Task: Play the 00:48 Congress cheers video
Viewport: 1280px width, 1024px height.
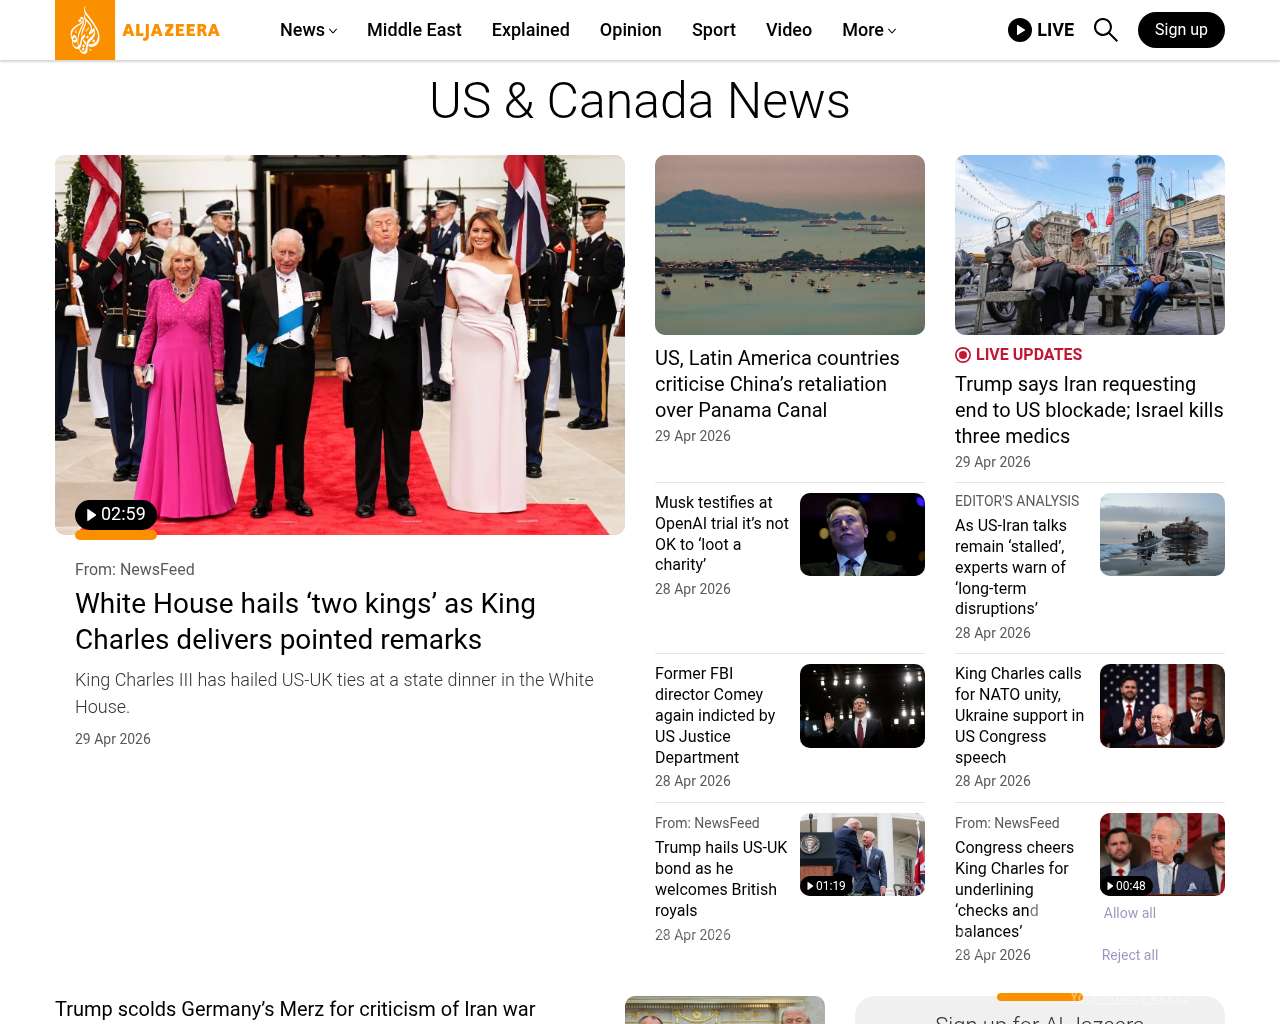Action: 1126,886
